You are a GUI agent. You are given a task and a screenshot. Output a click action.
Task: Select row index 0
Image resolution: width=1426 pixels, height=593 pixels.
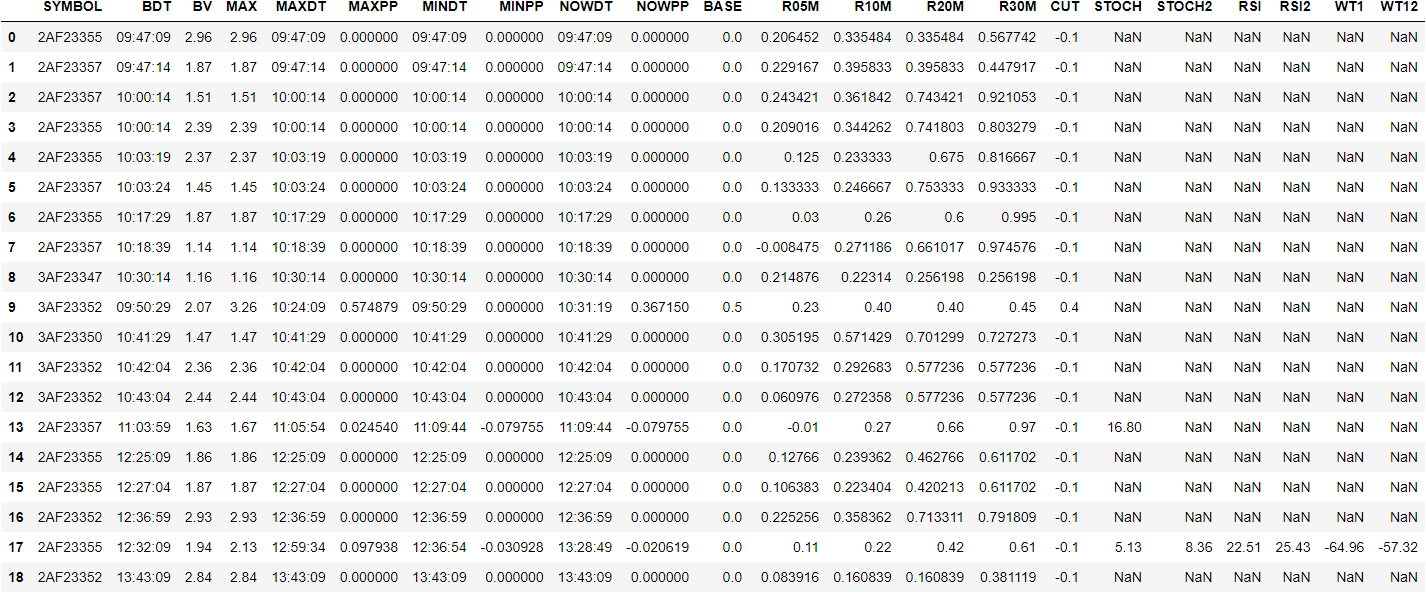coord(11,38)
